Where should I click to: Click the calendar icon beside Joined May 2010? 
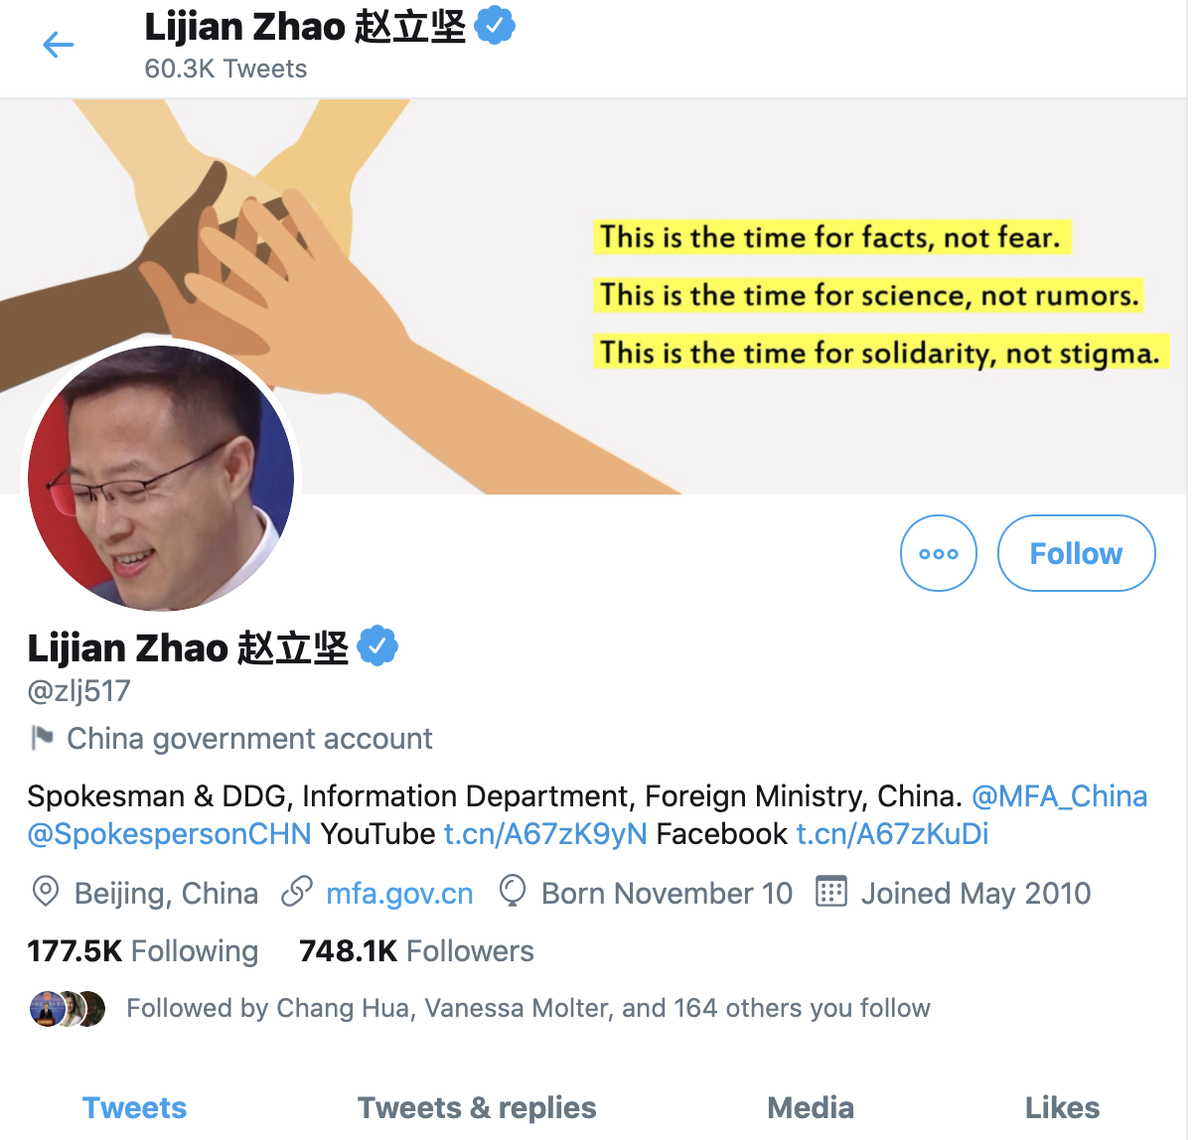coord(831,891)
